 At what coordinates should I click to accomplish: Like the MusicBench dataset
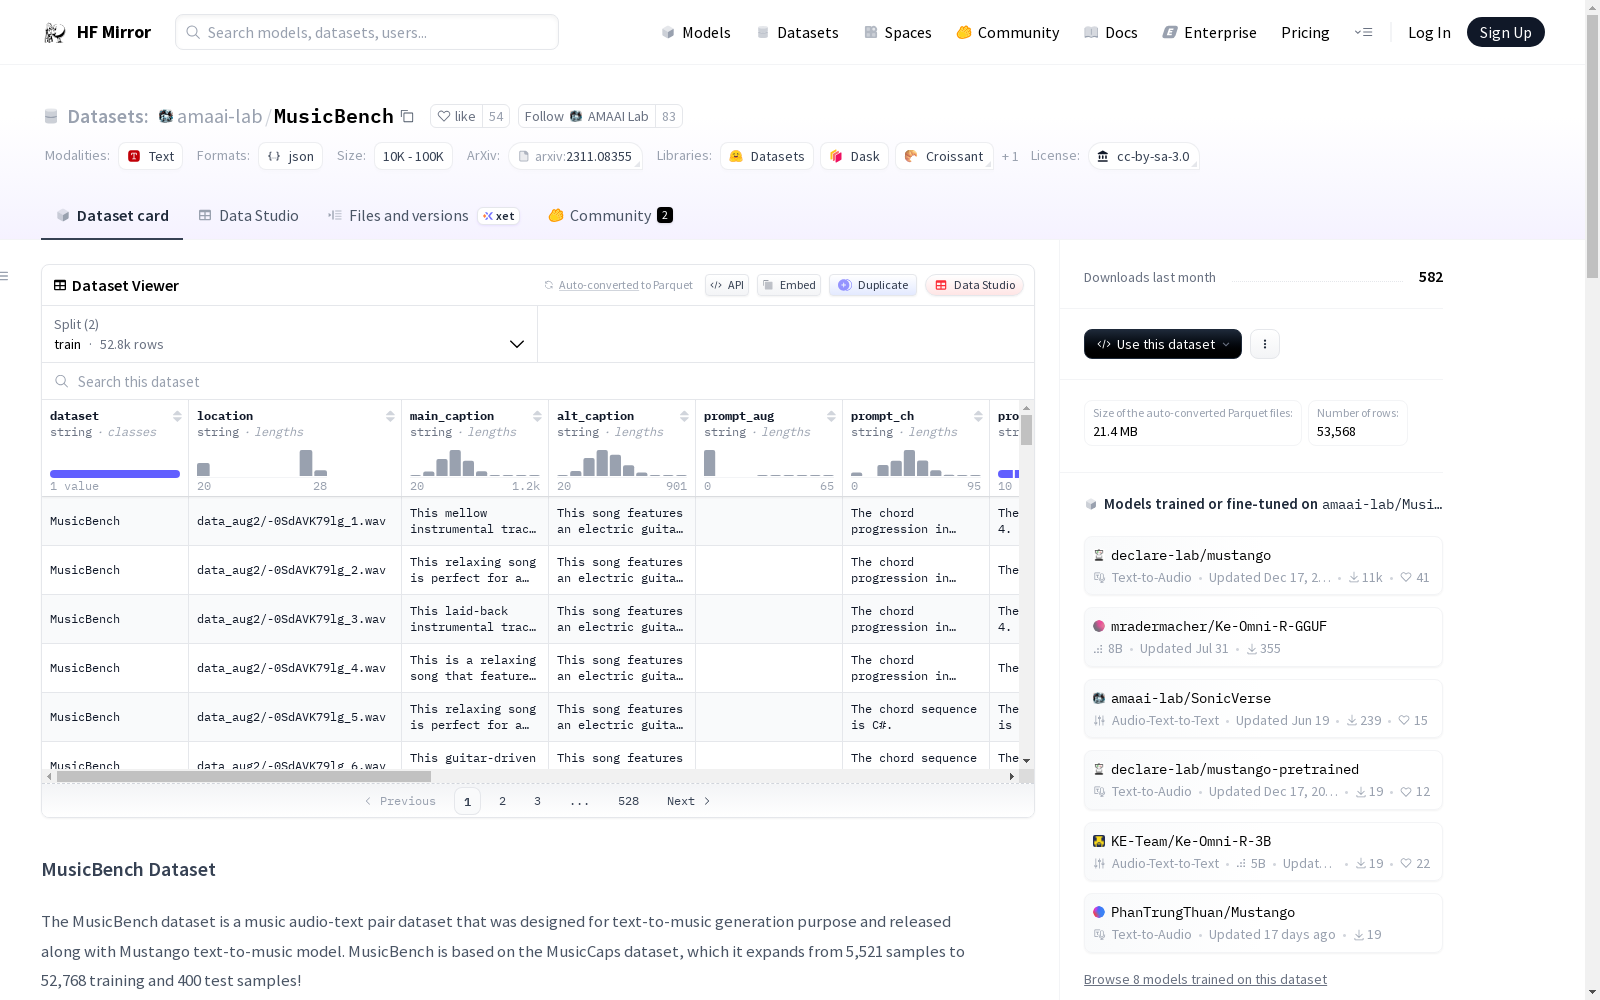click(457, 116)
